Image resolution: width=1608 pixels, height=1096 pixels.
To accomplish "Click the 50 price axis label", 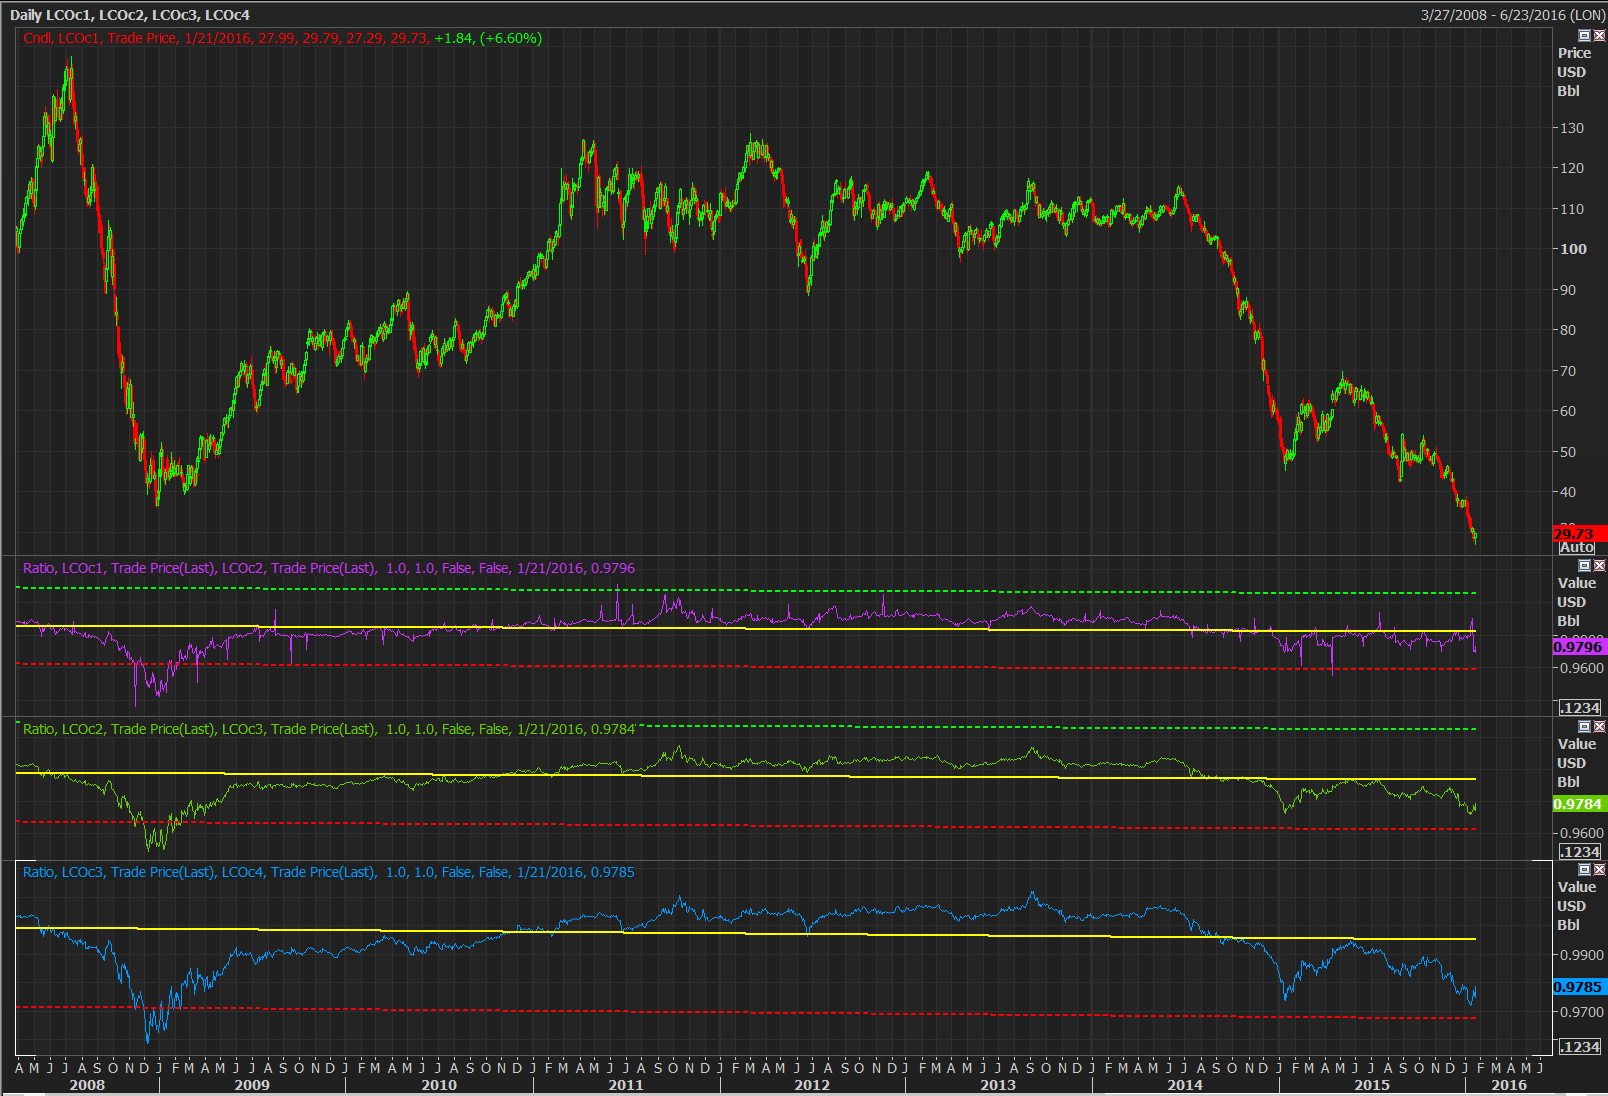I will pyautogui.click(x=1568, y=452).
